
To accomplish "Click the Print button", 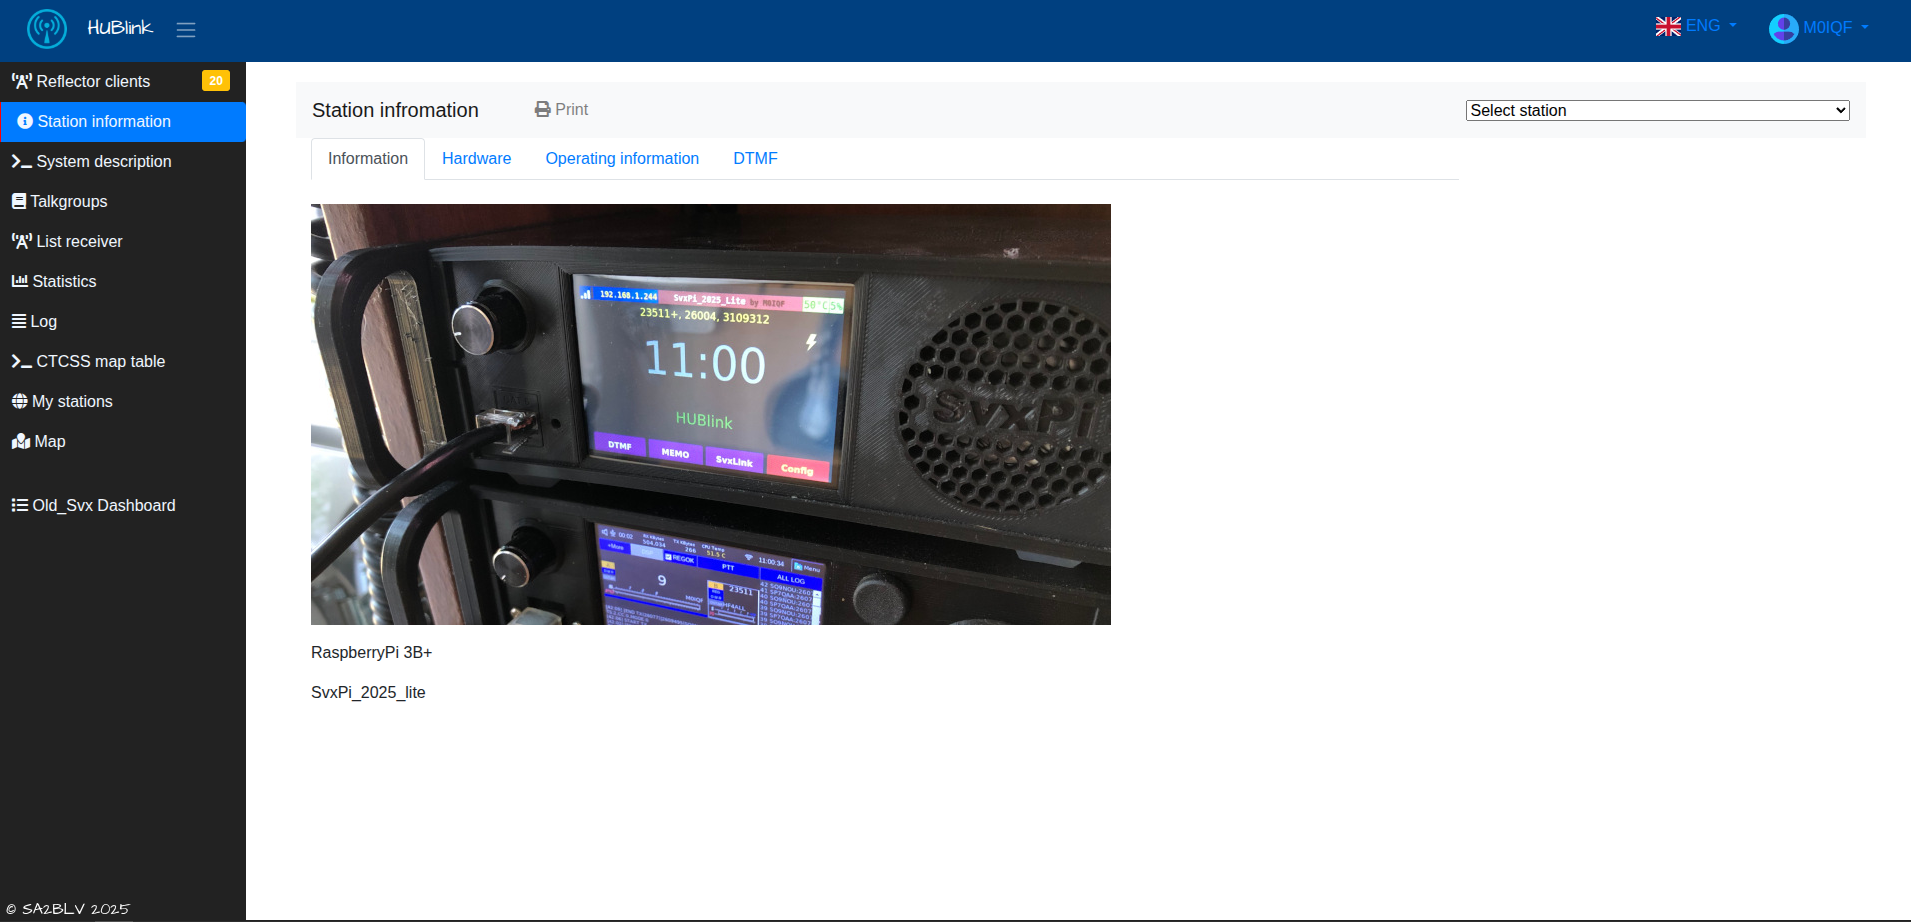I will coord(561,109).
